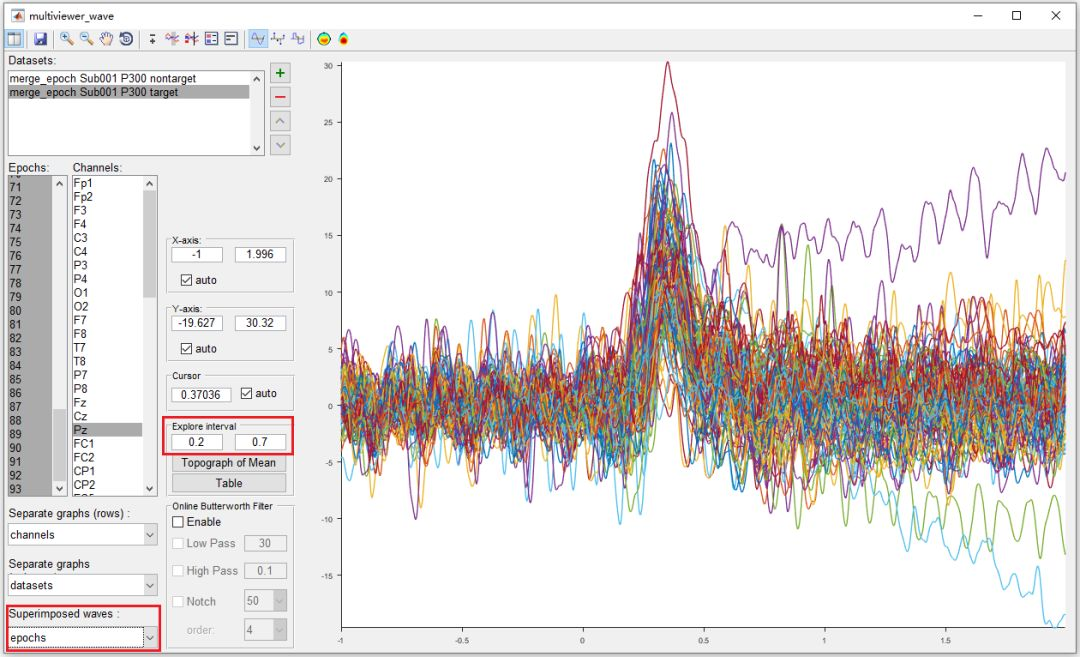Toggle Cursor auto checkbox

[247, 393]
